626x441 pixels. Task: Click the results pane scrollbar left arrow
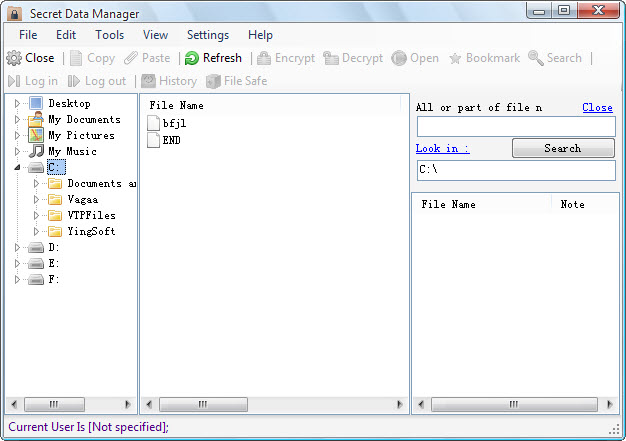(x=421, y=404)
